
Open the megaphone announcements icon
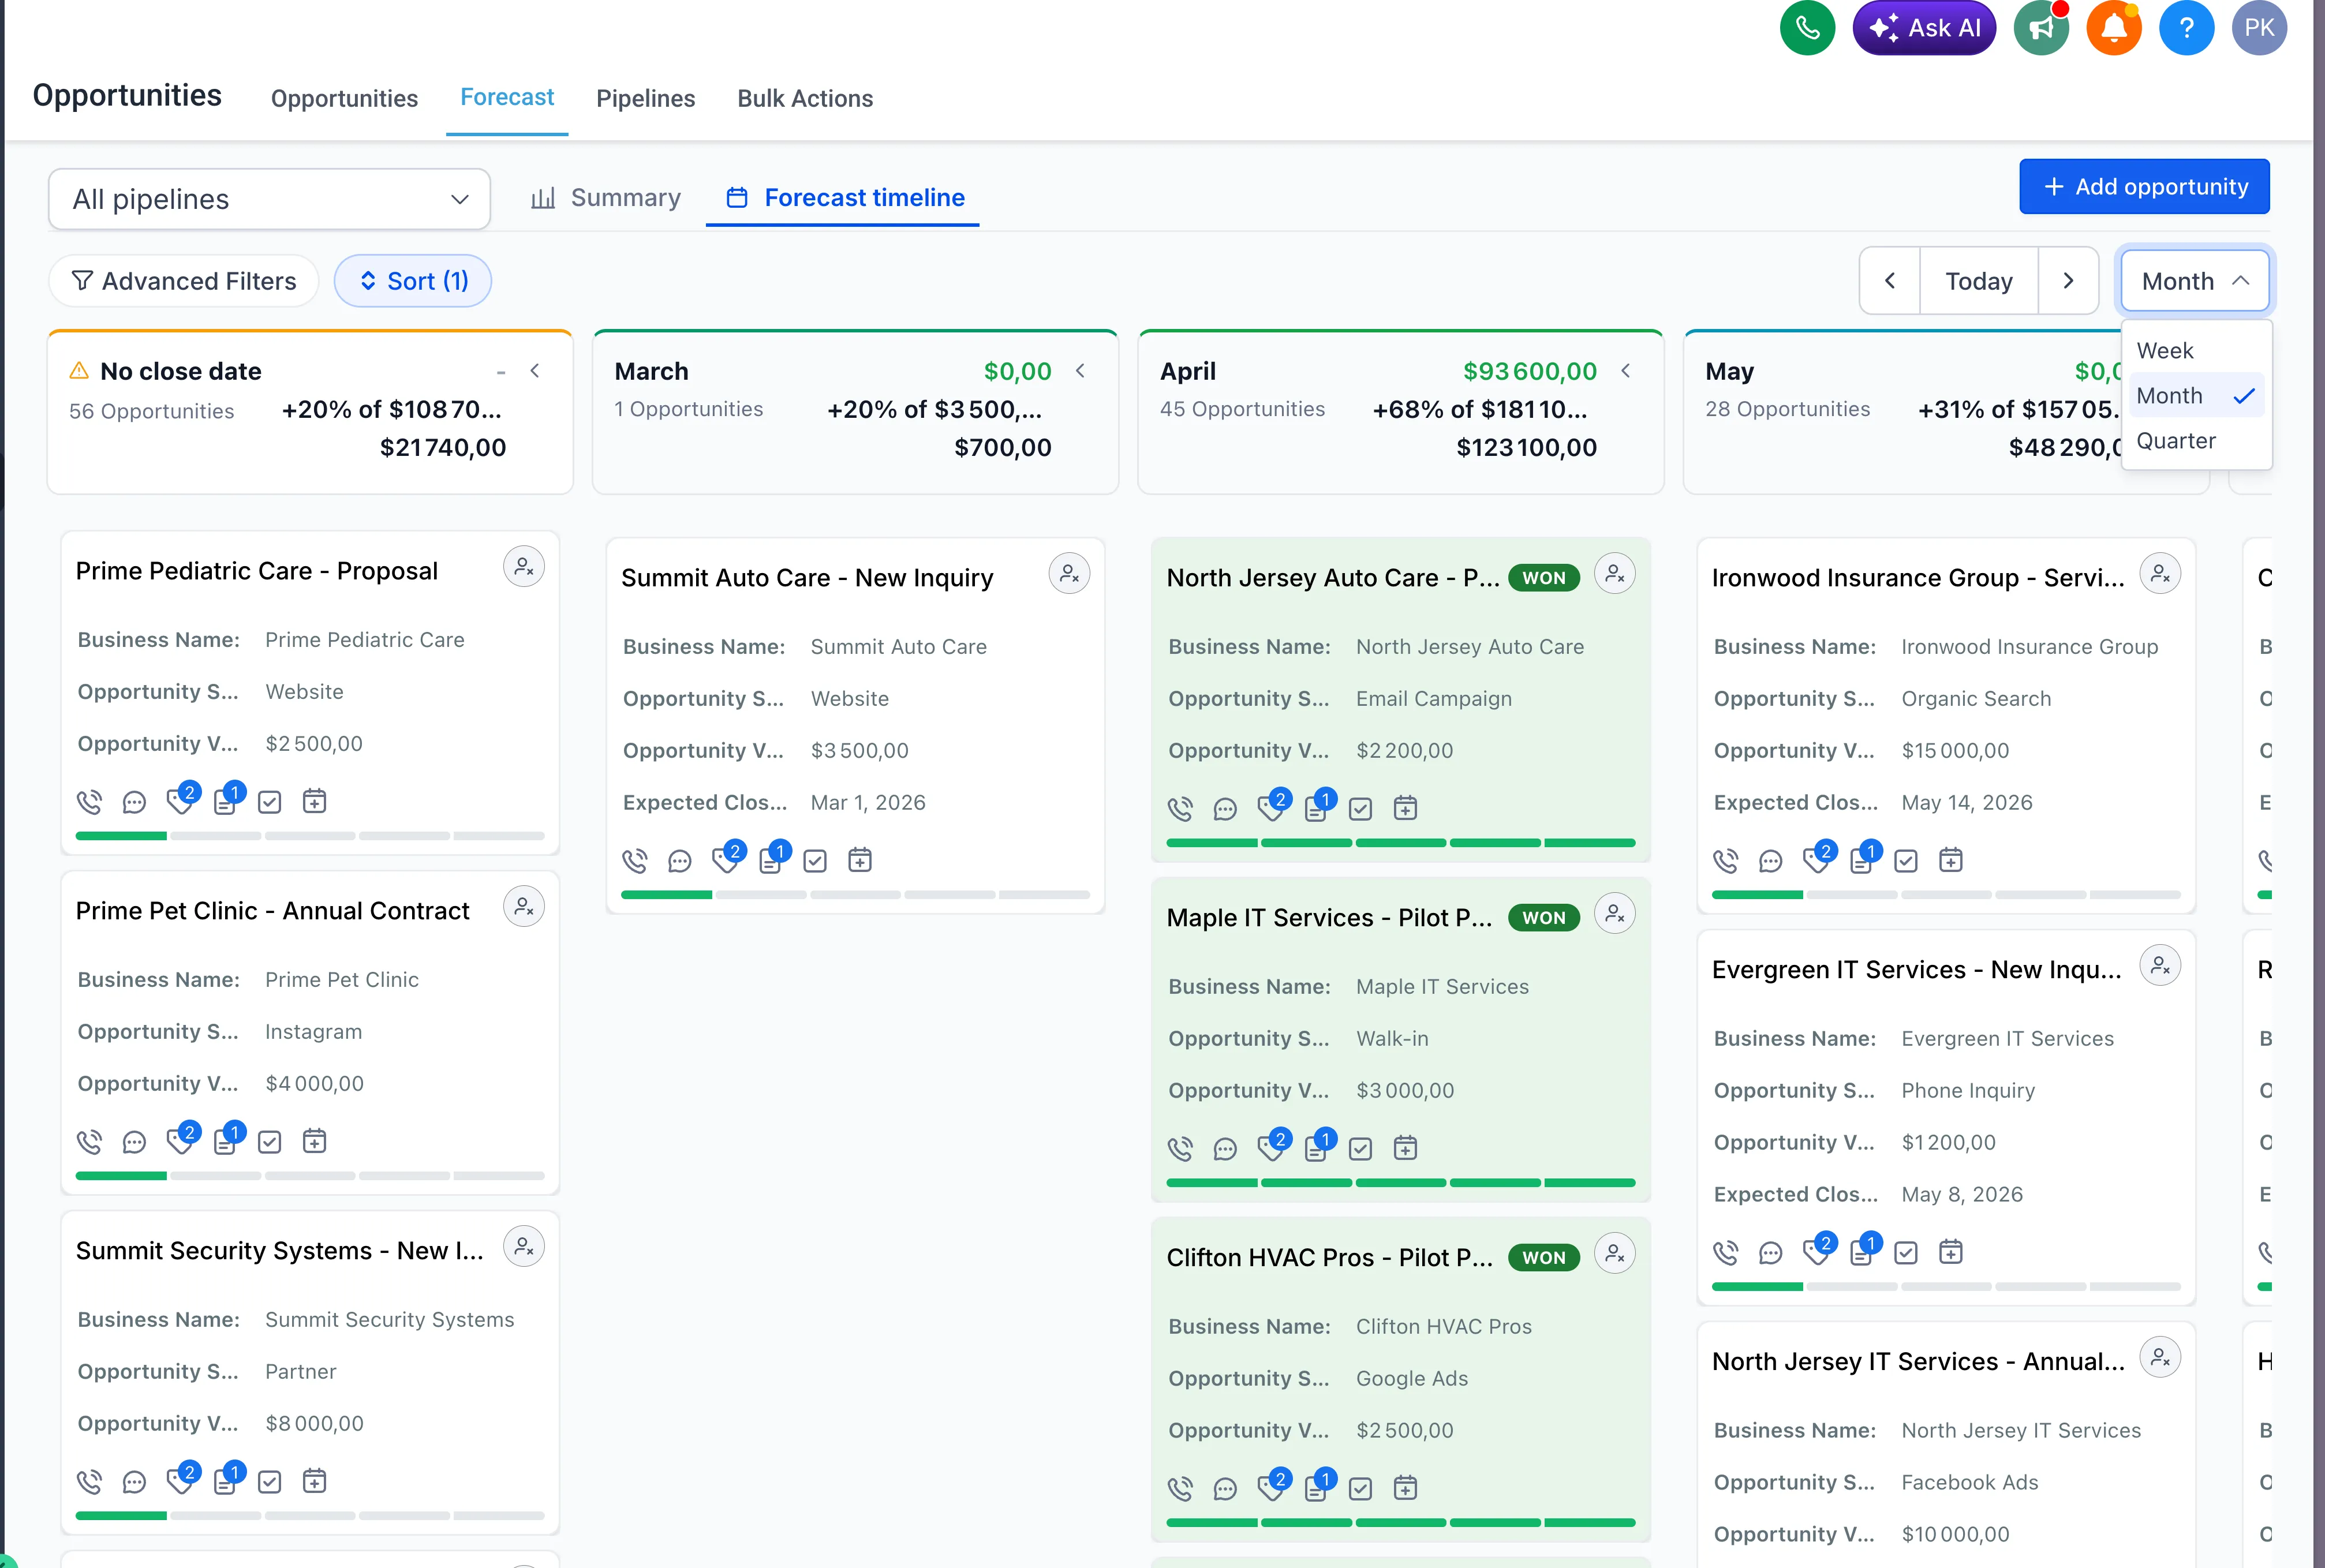click(x=2040, y=28)
